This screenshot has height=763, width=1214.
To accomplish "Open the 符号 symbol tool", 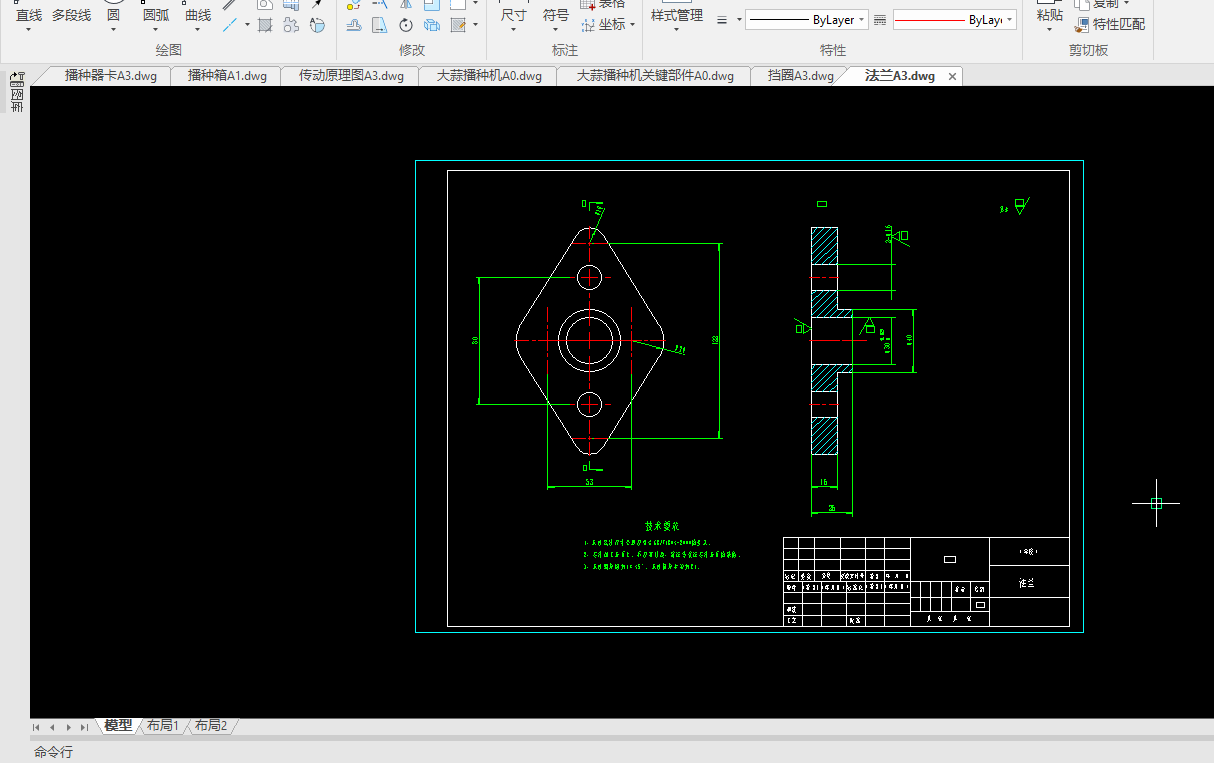I will click(x=556, y=16).
